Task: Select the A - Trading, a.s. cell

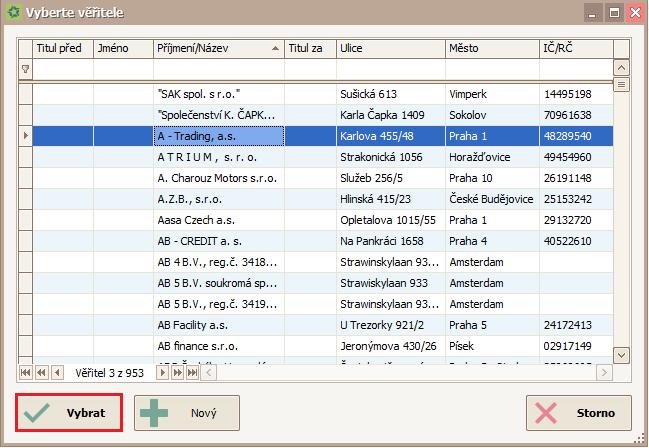Action: coord(219,136)
